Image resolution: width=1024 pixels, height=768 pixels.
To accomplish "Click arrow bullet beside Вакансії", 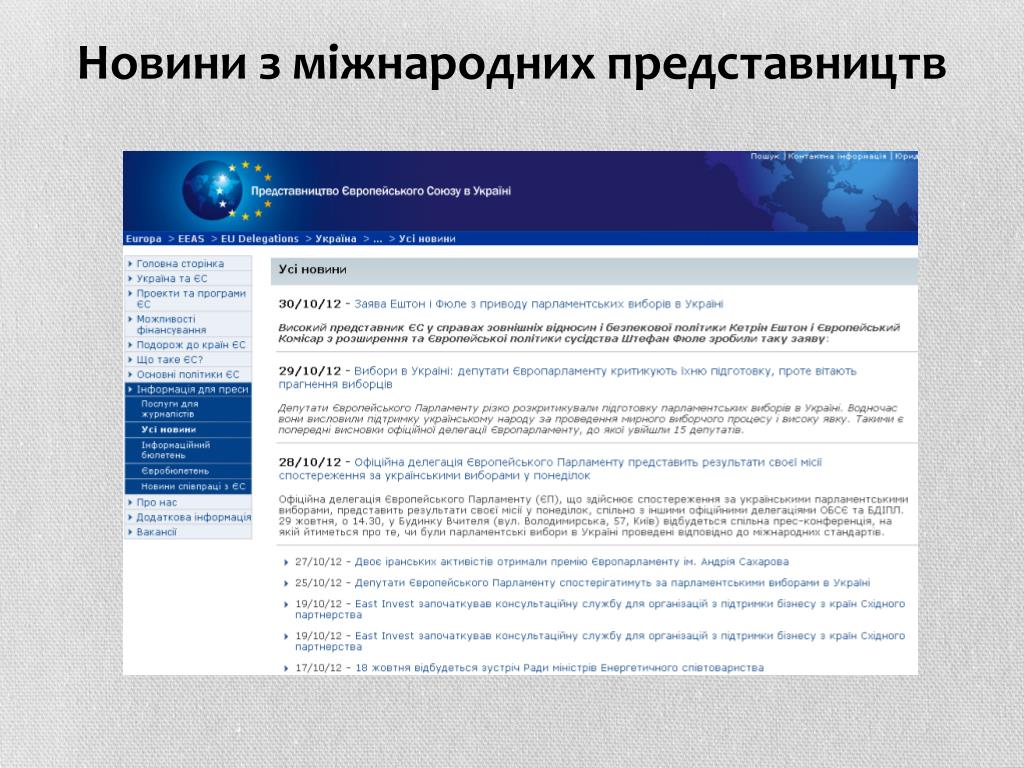I will tap(130, 533).
